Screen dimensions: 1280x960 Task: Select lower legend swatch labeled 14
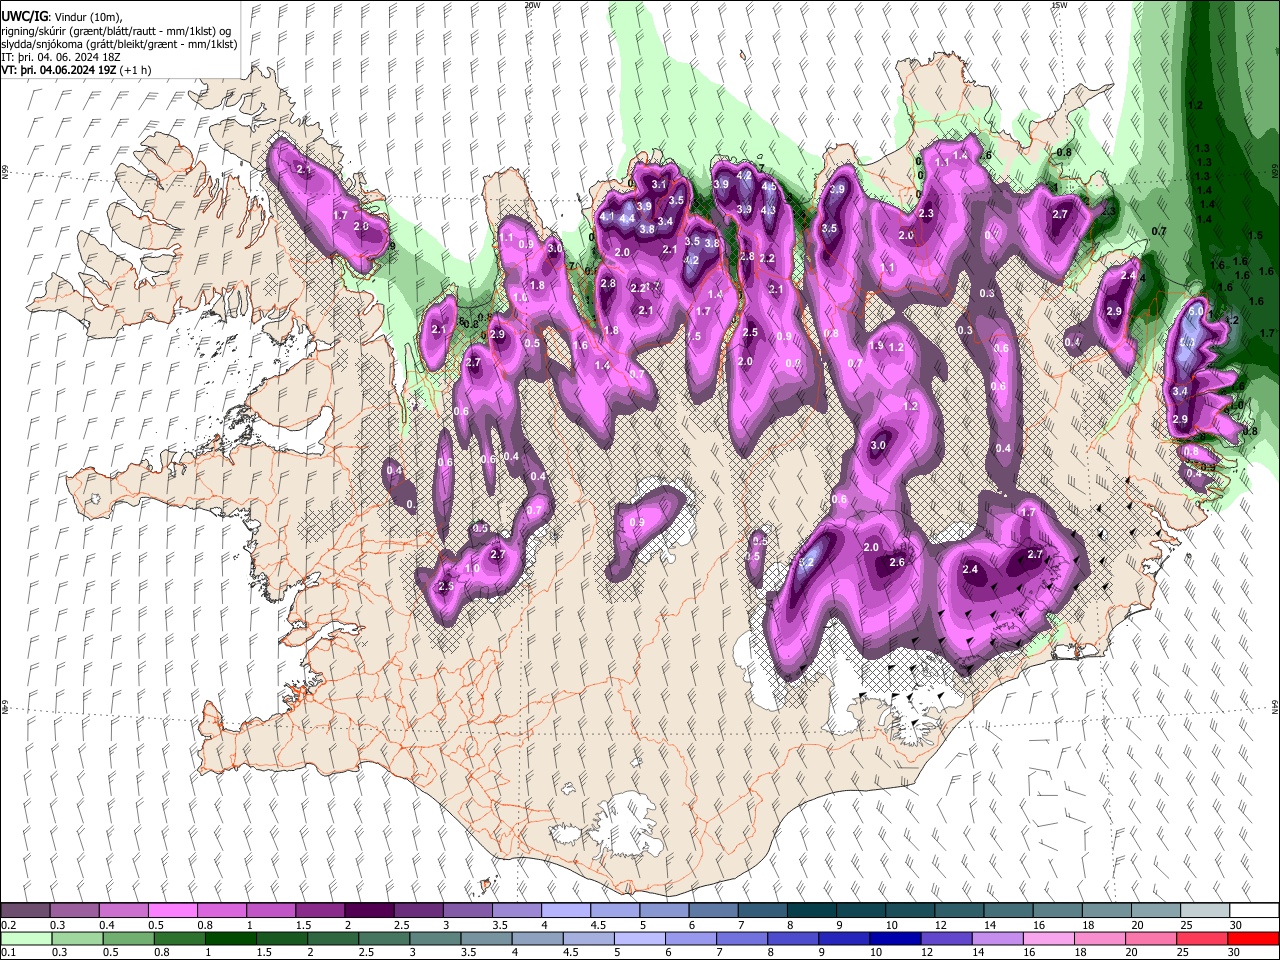tap(997, 938)
